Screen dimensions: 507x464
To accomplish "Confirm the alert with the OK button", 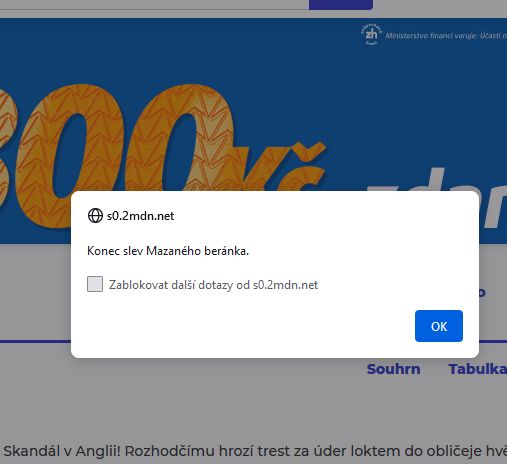I will tap(439, 326).
